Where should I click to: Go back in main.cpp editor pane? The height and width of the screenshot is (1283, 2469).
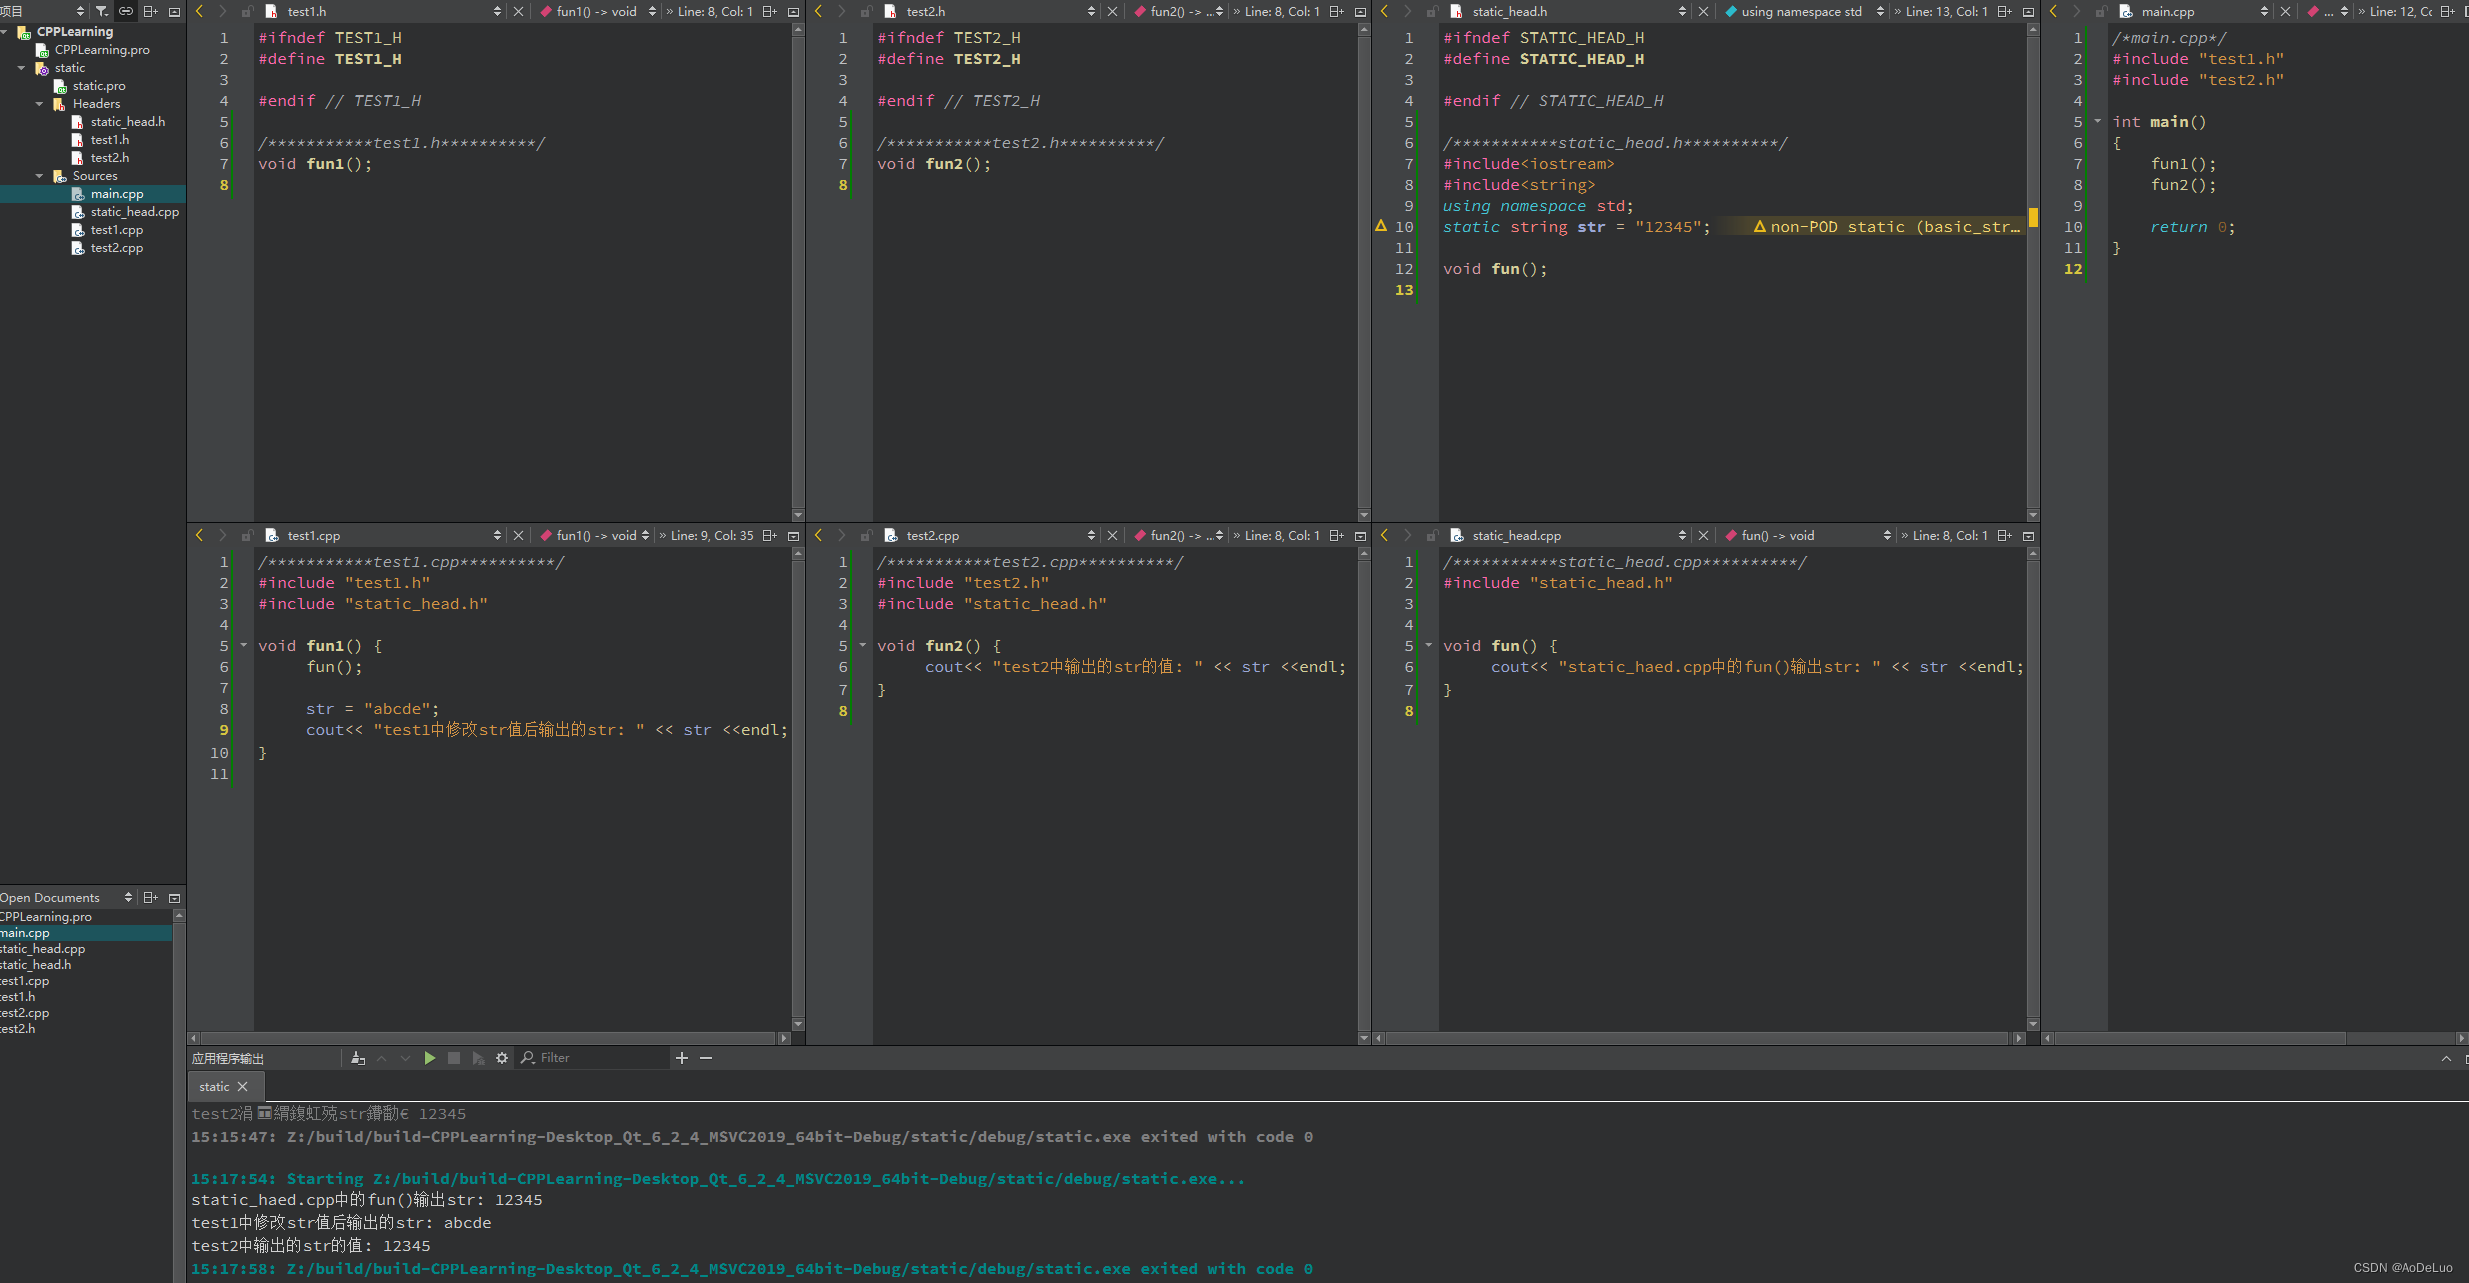2053,11
